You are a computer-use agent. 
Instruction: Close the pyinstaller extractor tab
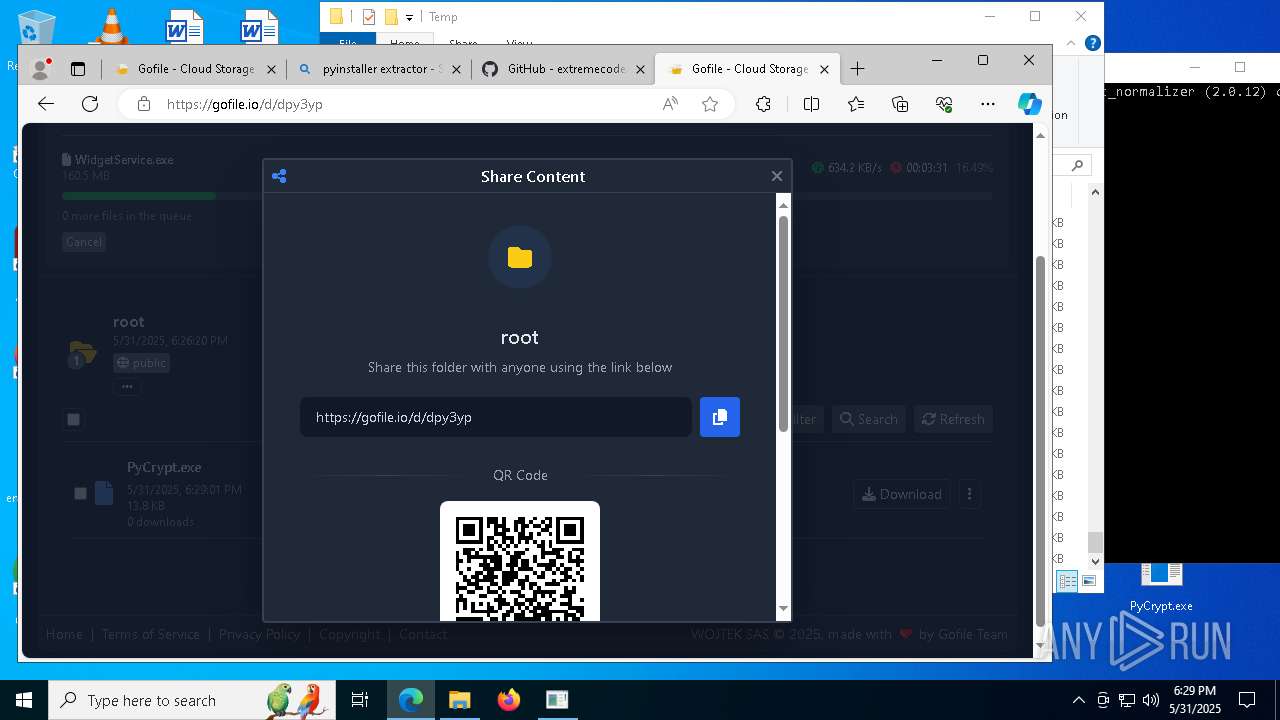pyautogui.click(x=456, y=69)
